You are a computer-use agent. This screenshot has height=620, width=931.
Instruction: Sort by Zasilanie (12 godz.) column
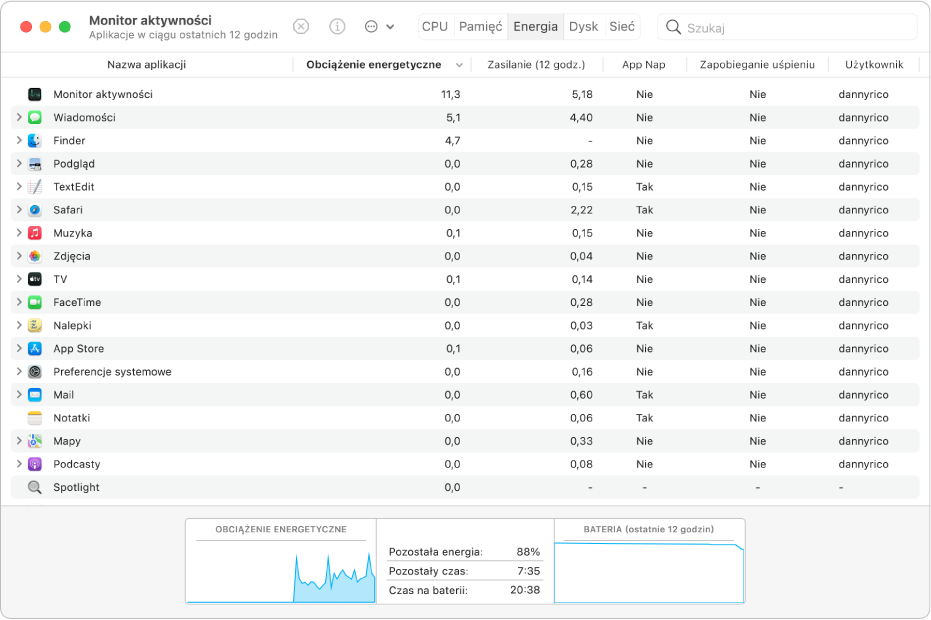click(x=536, y=65)
